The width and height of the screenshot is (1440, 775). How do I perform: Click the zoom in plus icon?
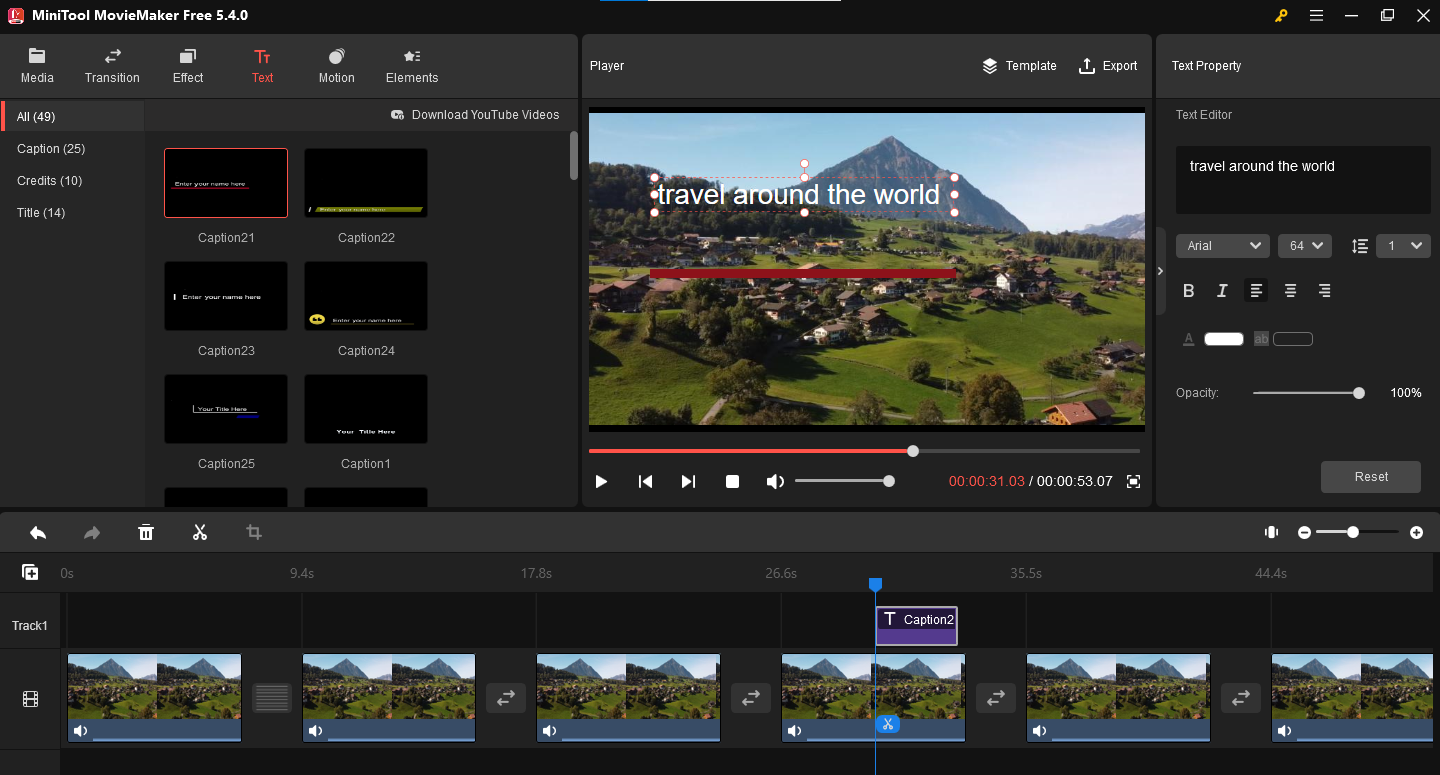point(1416,533)
